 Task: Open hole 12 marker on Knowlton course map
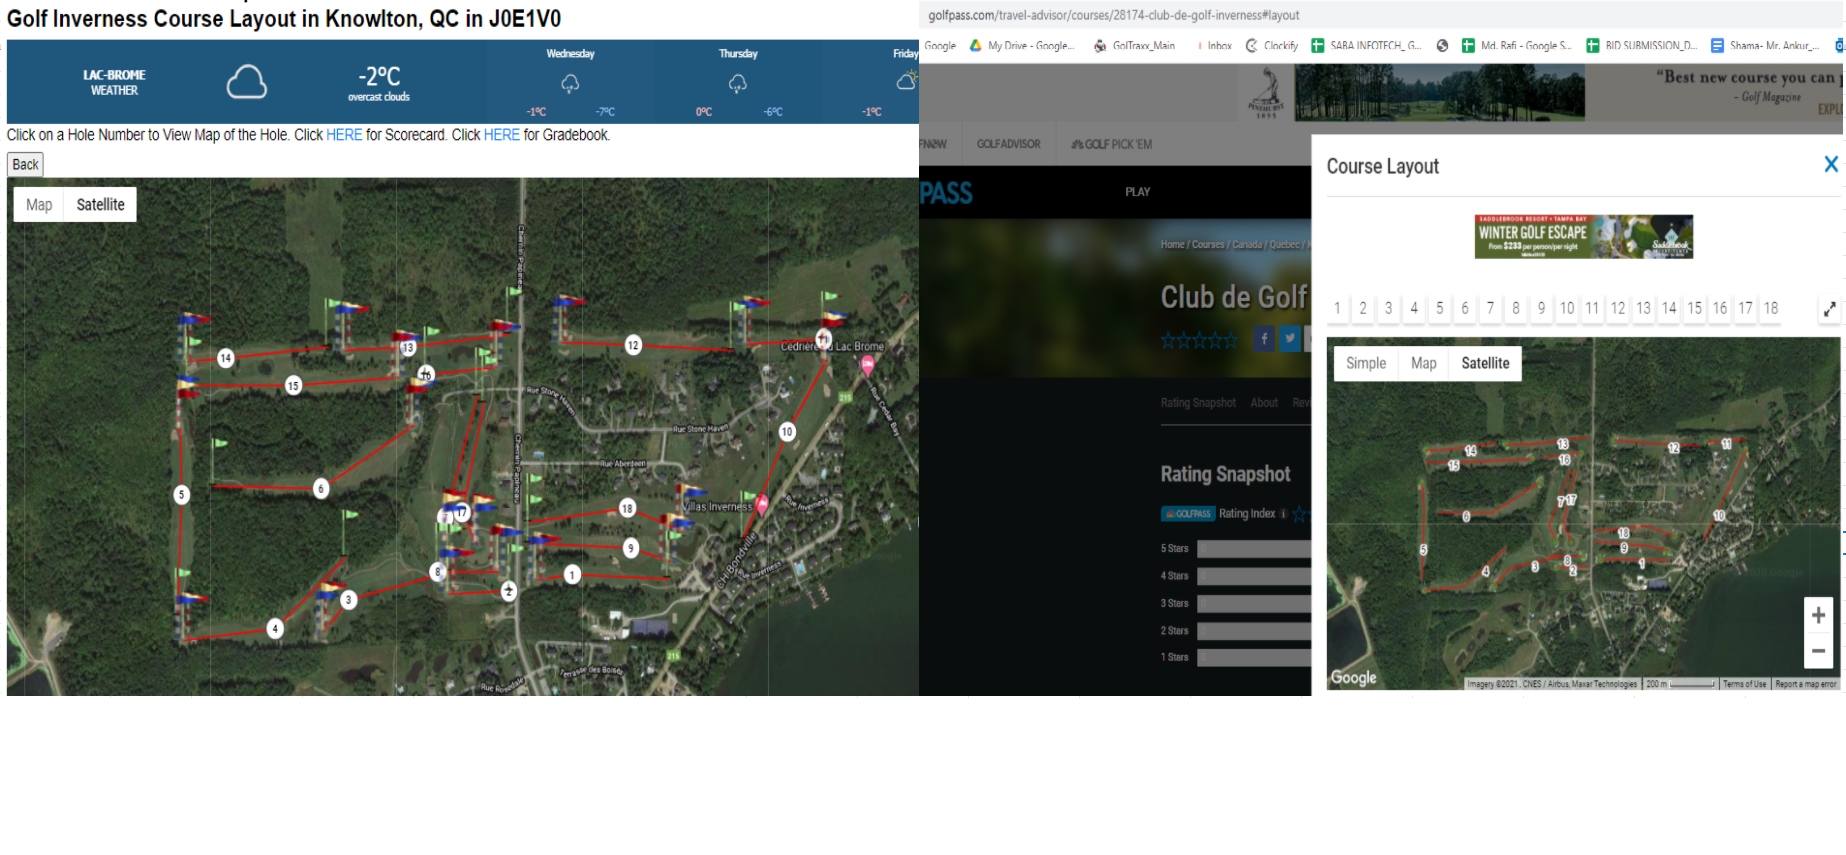pyautogui.click(x=633, y=345)
